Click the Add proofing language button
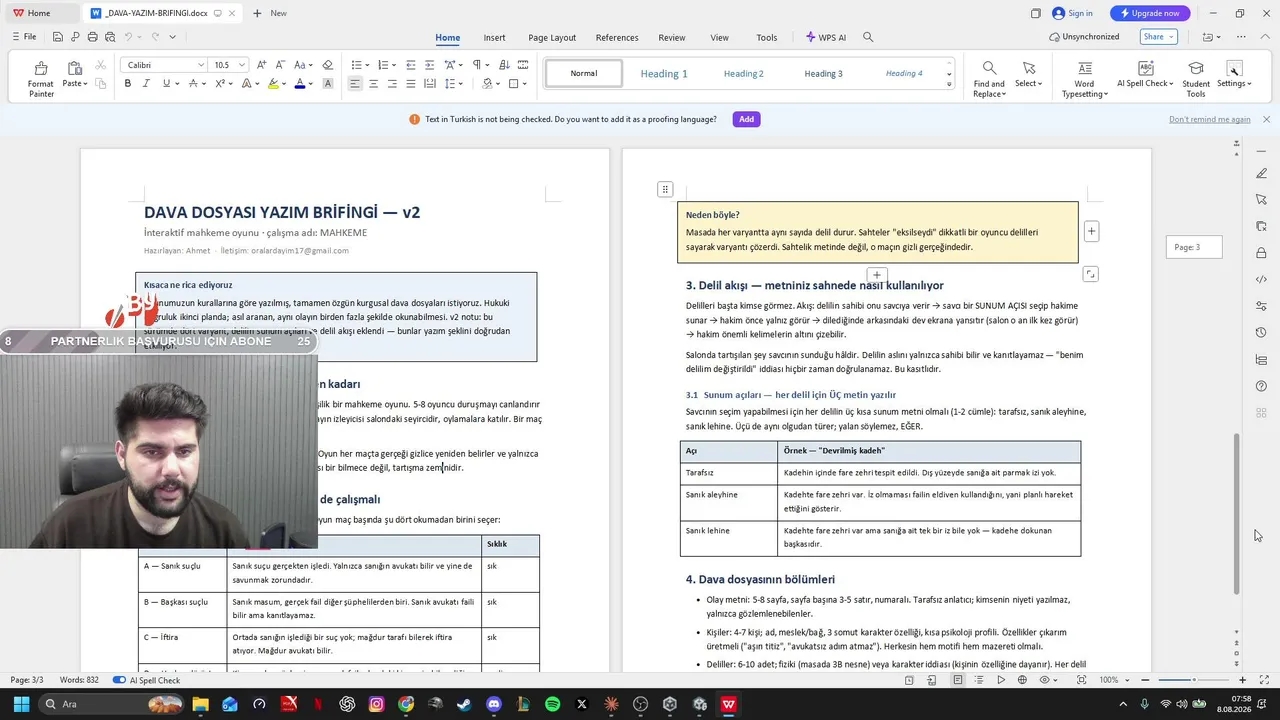Image resolution: width=1280 pixels, height=720 pixels. pos(746,119)
